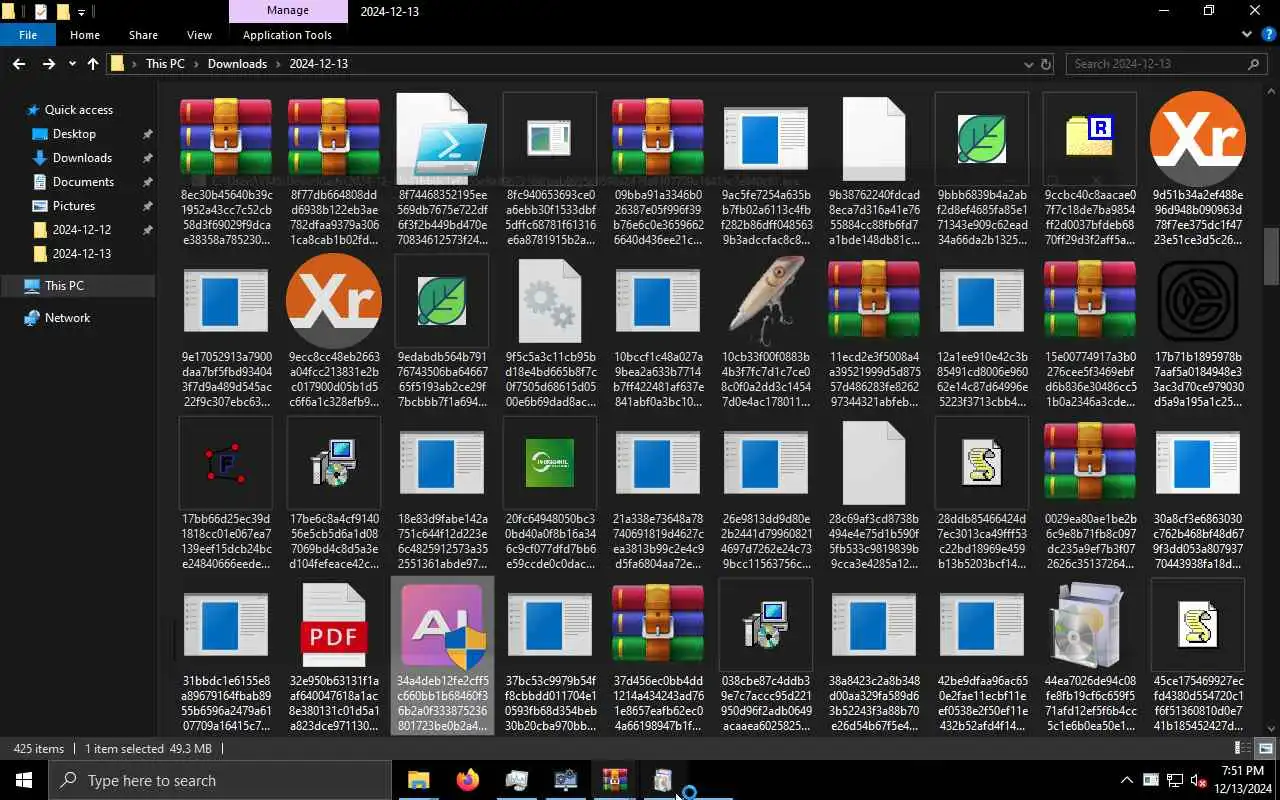Image resolution: width=1280 pixels, height=800 pixels.
Task: Select WinRAR archive 0029ea80ae1be2b
Action: point(1090,494)
